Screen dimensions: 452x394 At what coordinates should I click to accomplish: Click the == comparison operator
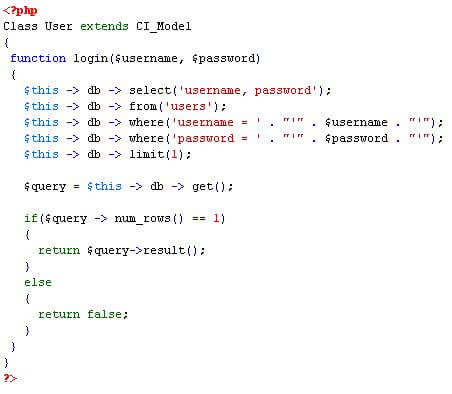[199, 219]
